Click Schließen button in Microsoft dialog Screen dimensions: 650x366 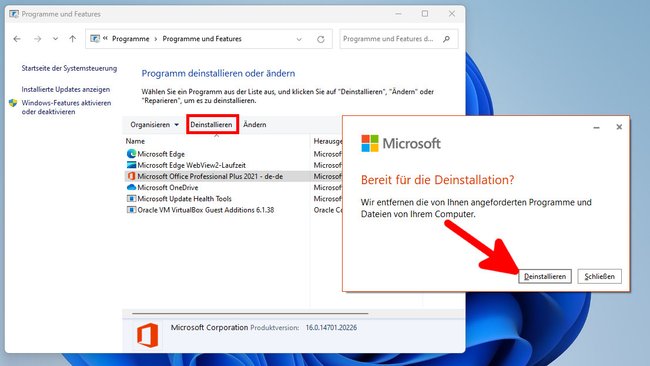point(599,276)
